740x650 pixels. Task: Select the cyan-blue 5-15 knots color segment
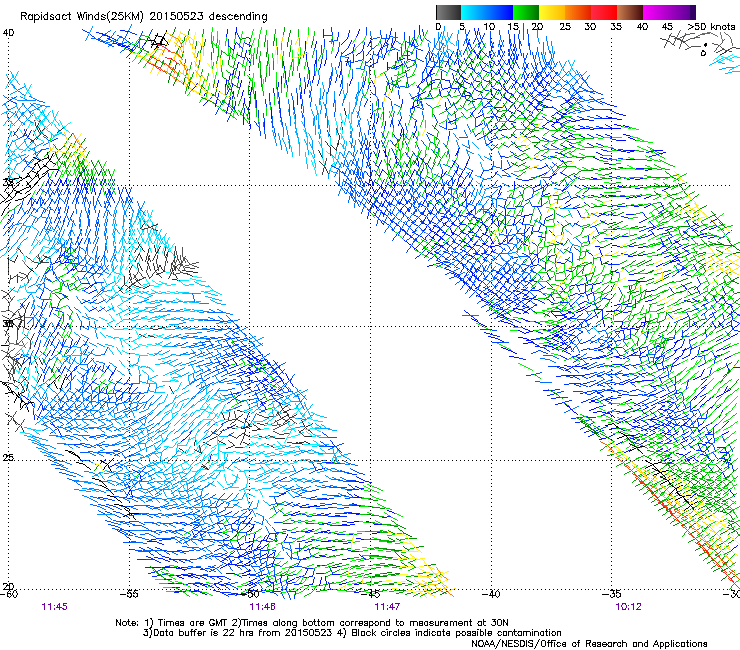487,12
